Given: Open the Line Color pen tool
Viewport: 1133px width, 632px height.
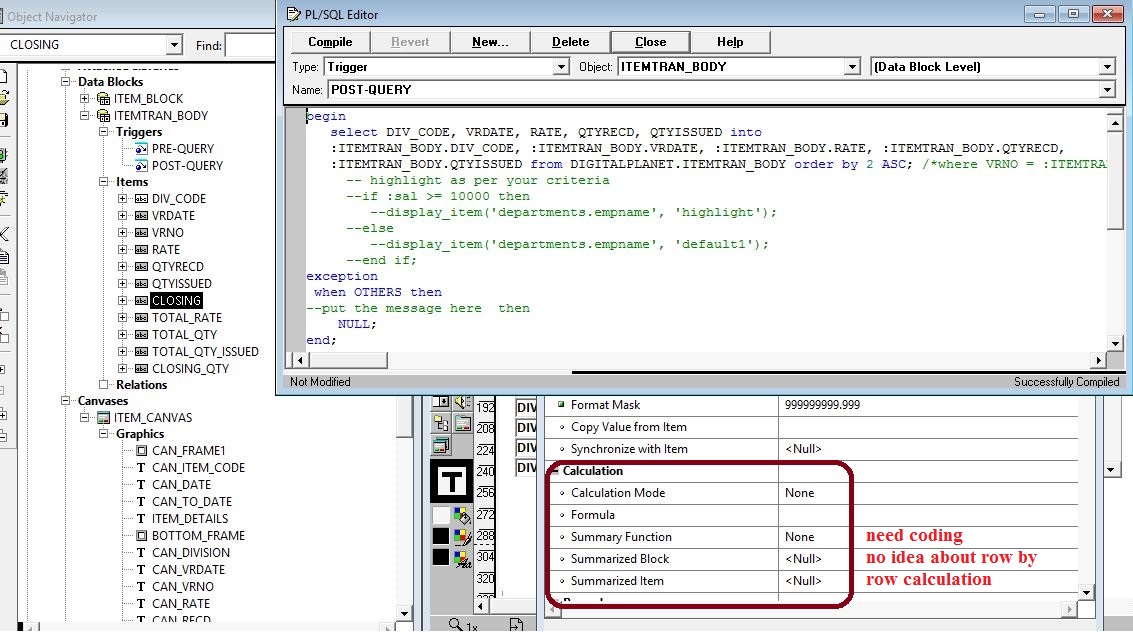Looking at the screenshot, I should tap(462, 536).
